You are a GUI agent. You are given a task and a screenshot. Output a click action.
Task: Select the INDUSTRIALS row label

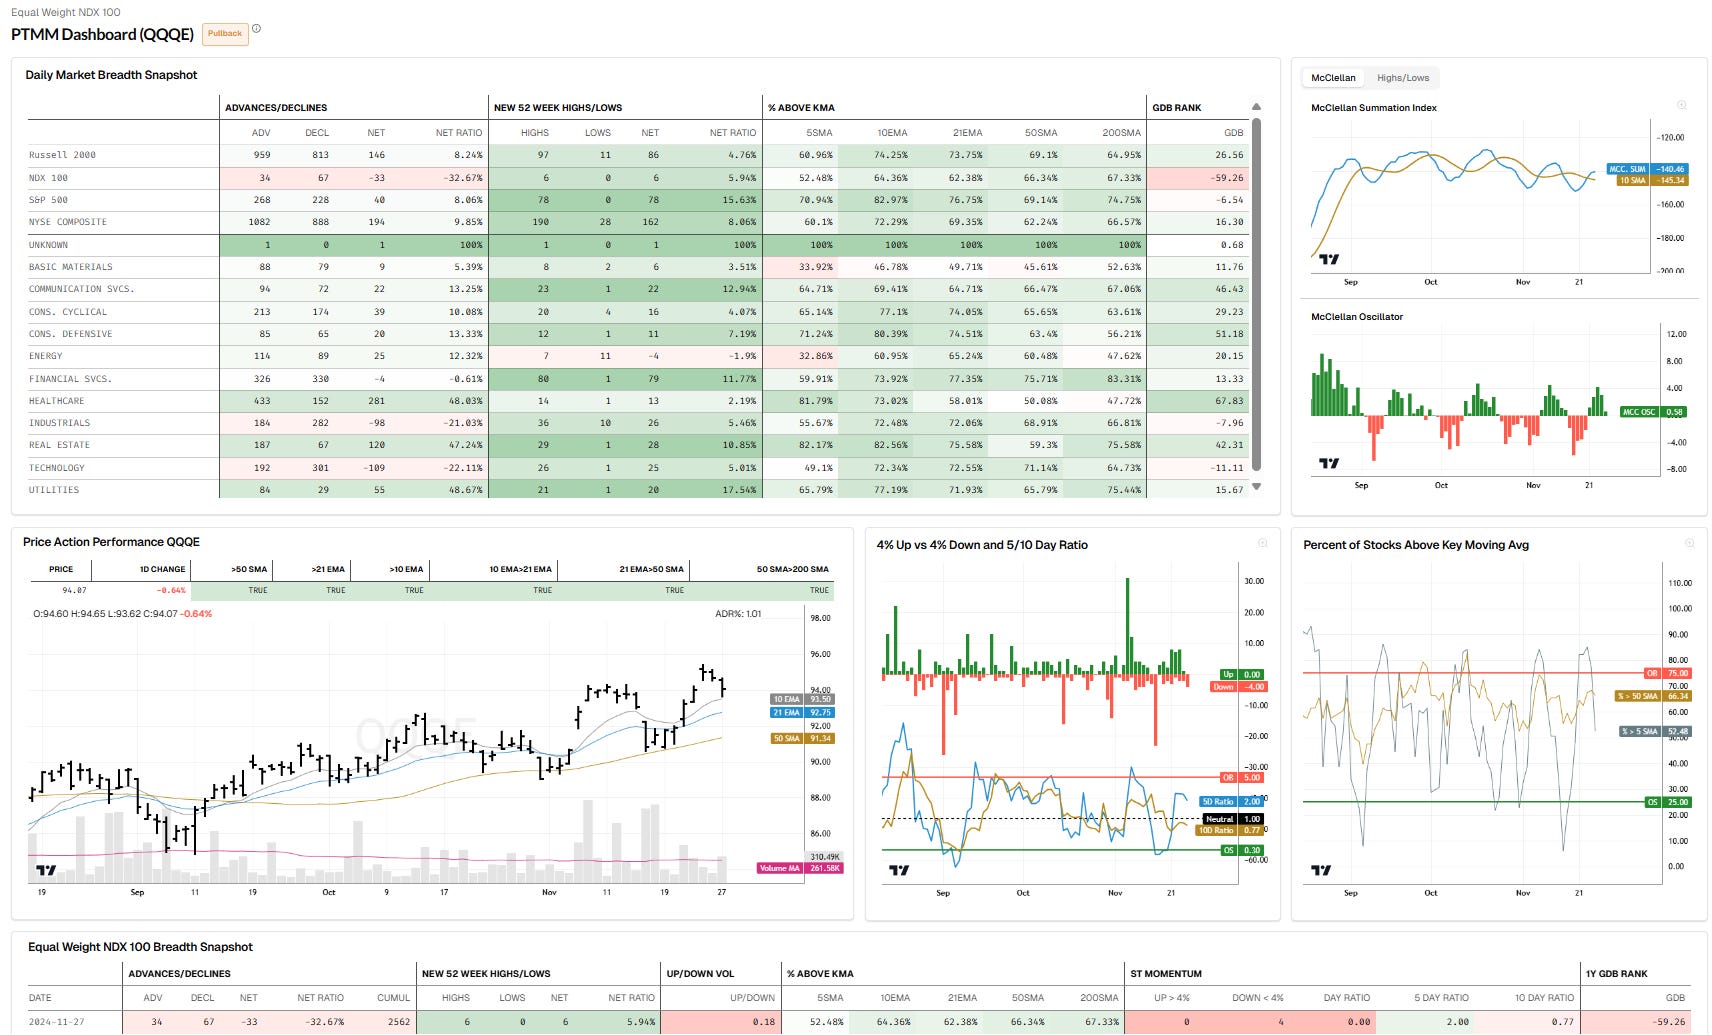click(59, 423)
